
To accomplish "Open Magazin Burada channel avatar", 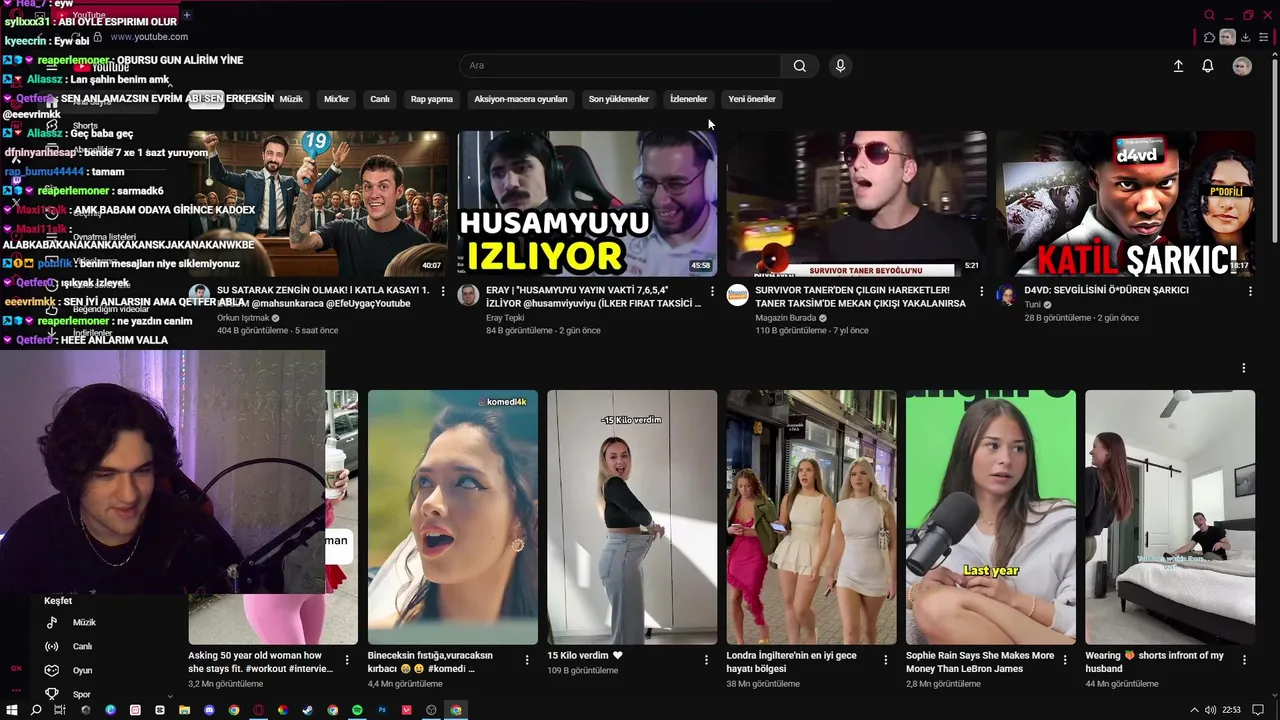I will 737,295.
